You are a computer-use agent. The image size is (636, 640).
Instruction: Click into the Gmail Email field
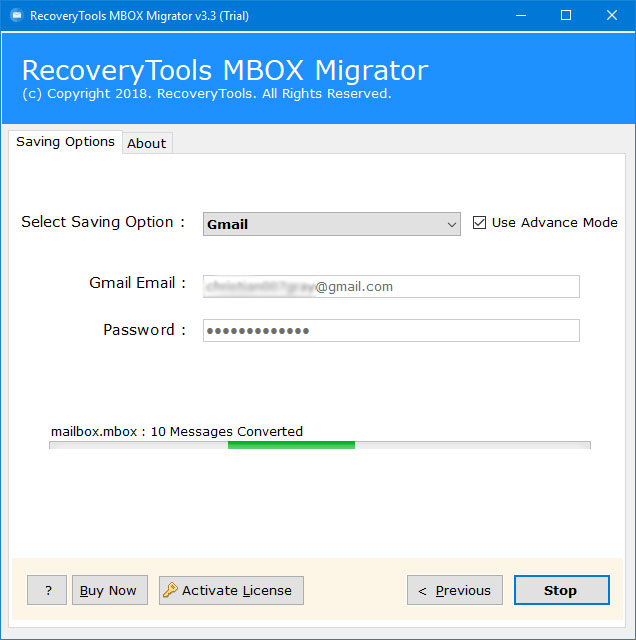point(391,287)
